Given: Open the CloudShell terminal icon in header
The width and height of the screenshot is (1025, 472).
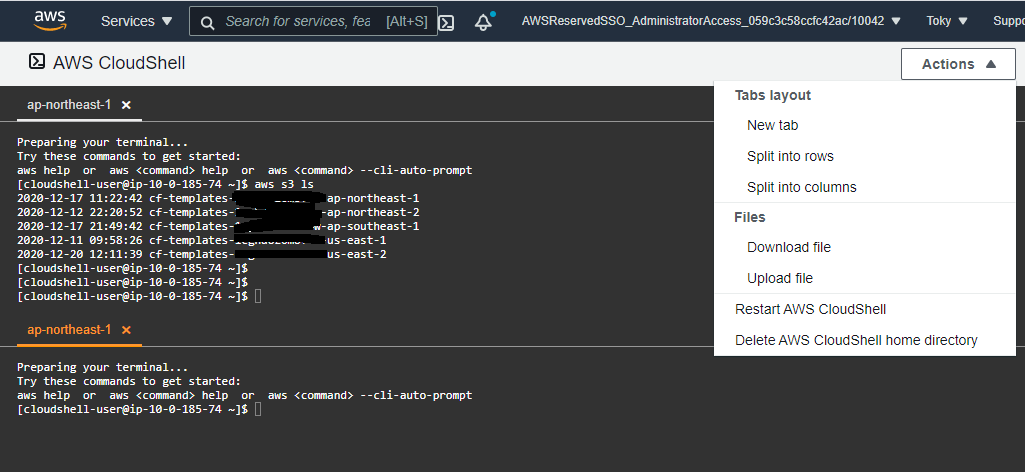Looking at the screenshot, I should click(446, 22).
